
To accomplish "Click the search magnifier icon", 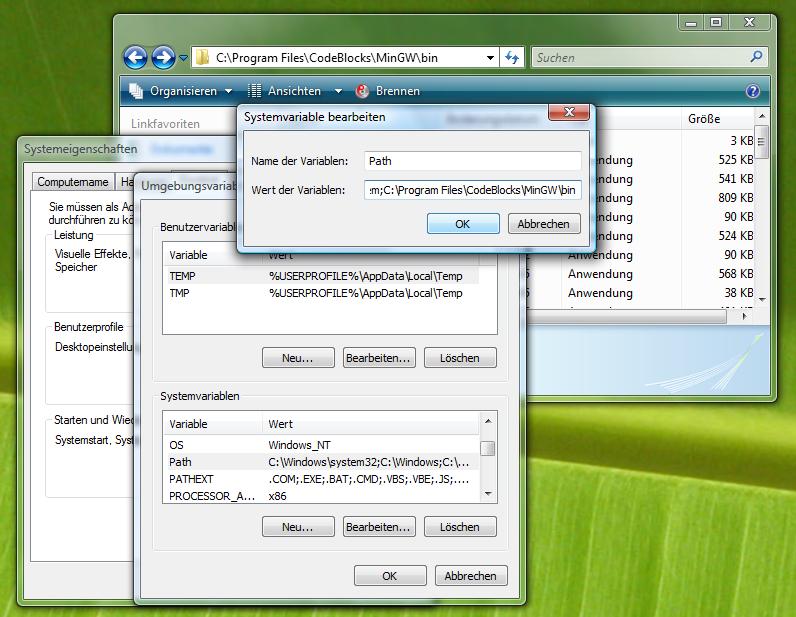I will pos(756,58).
